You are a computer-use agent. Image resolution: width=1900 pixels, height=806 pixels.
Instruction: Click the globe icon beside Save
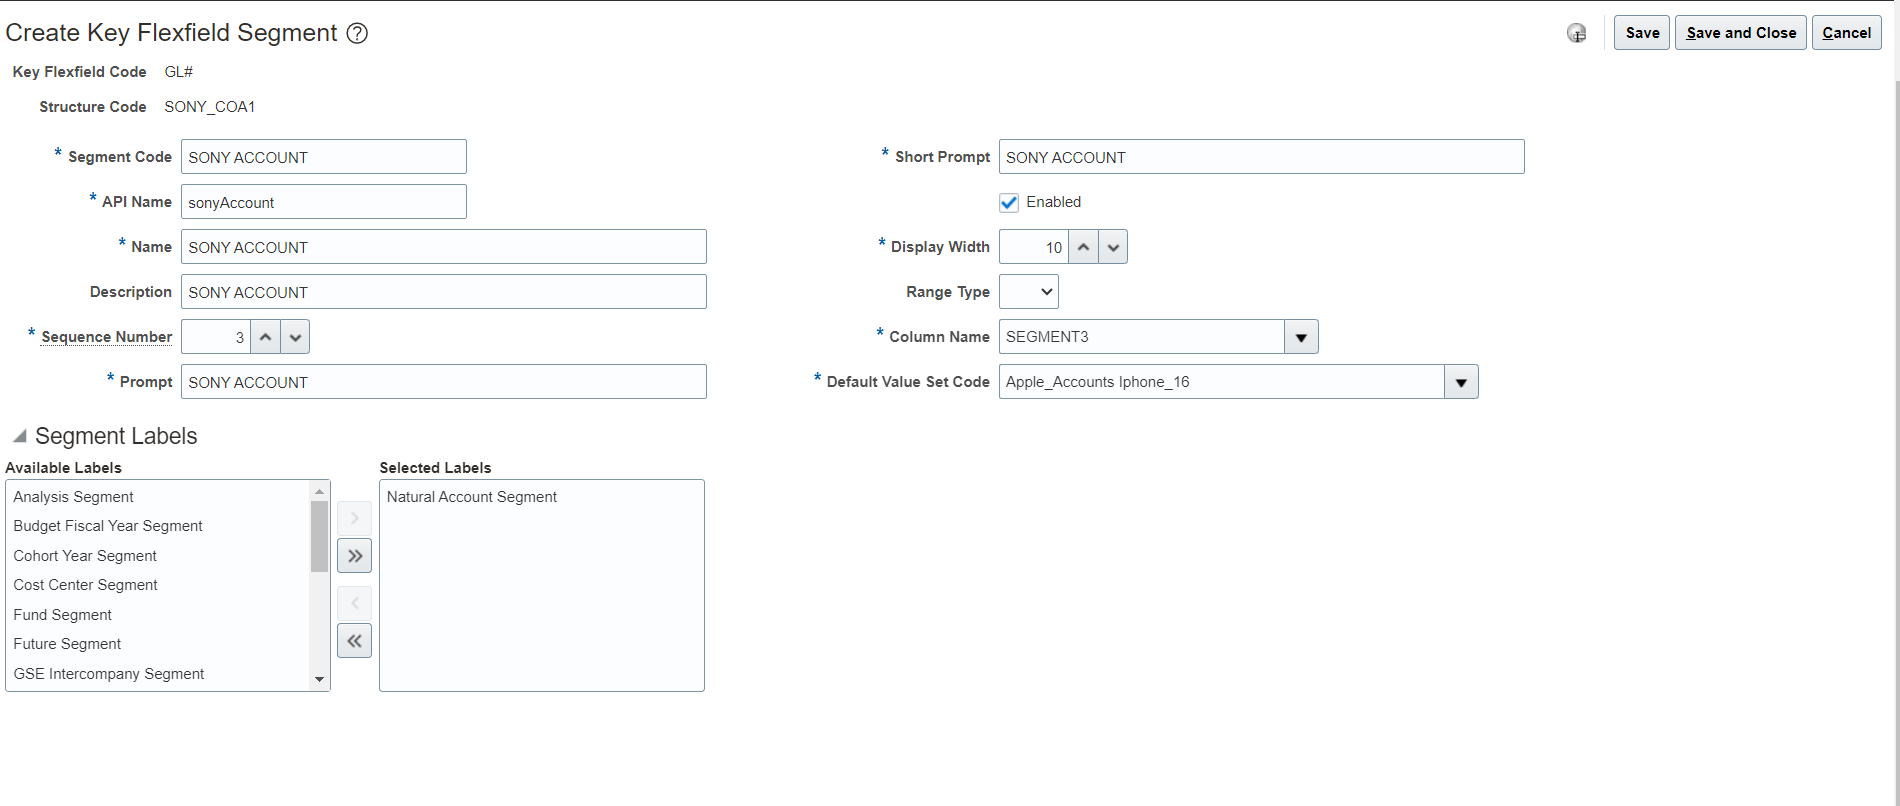(x=1576, y=33)
